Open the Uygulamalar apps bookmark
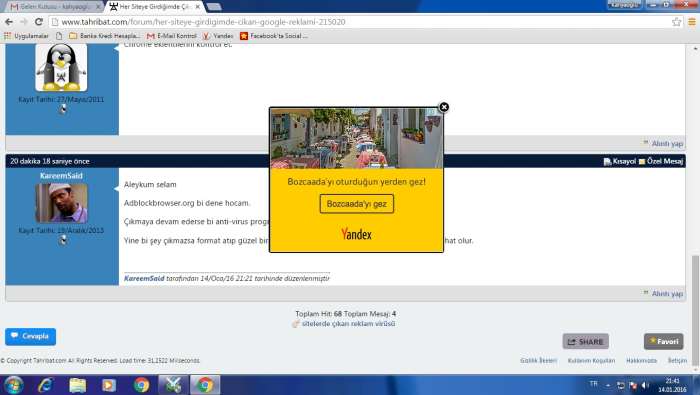 pyautogui.click(x=26, y=36)
